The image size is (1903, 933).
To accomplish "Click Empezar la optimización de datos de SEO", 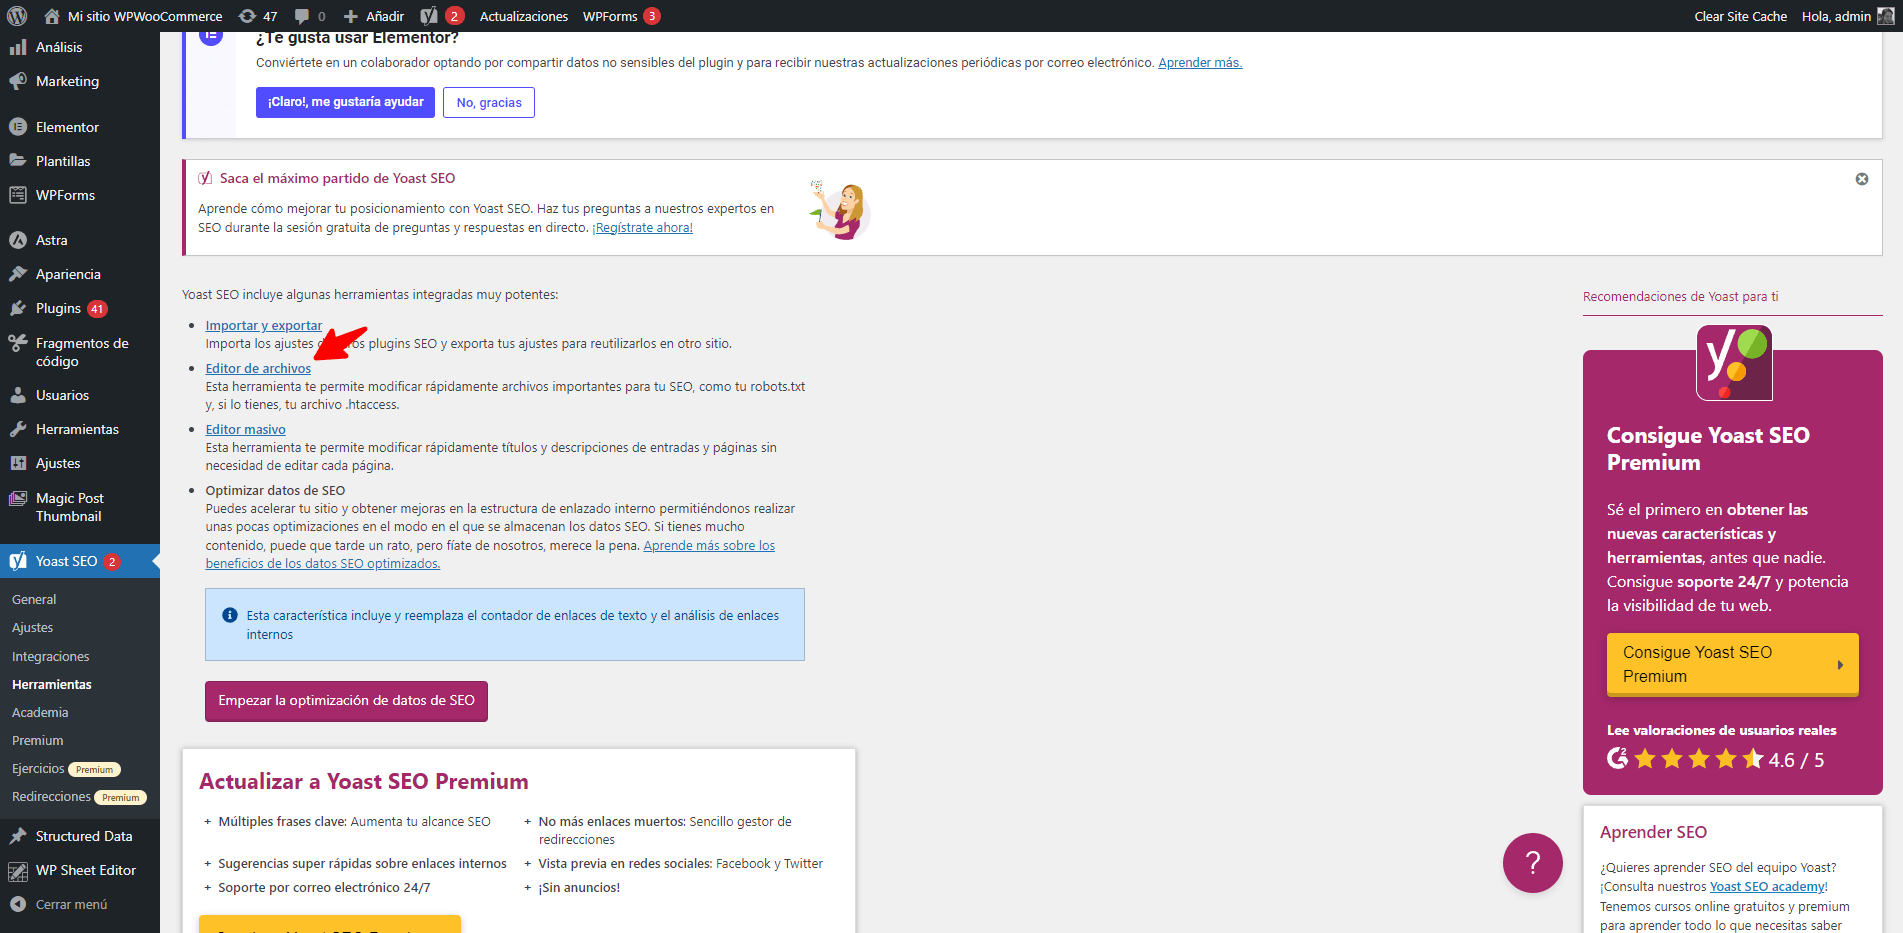I will pyautogui.click(x=346, y=701).
